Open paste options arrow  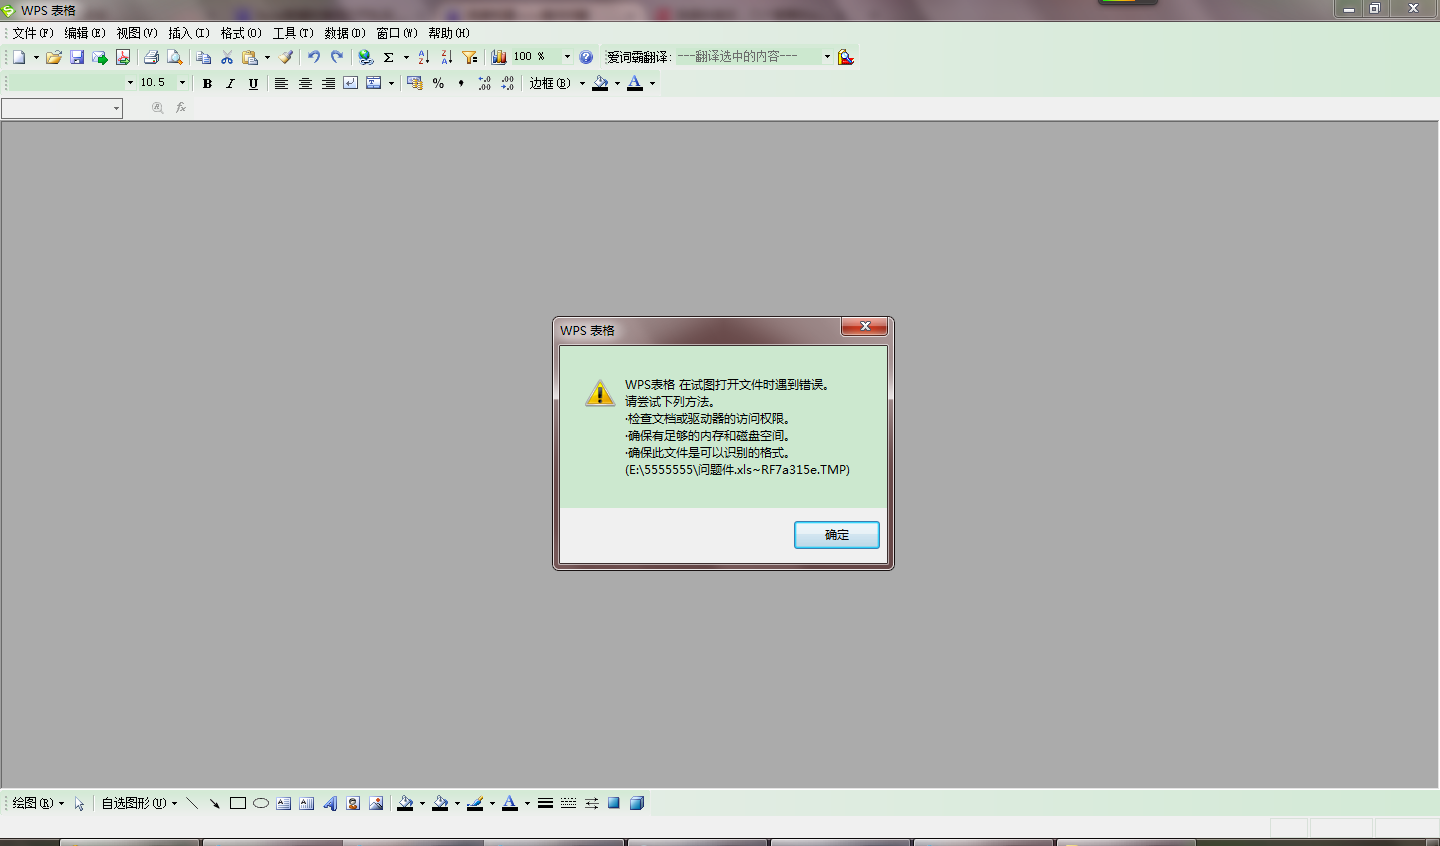tap(267, 57)
